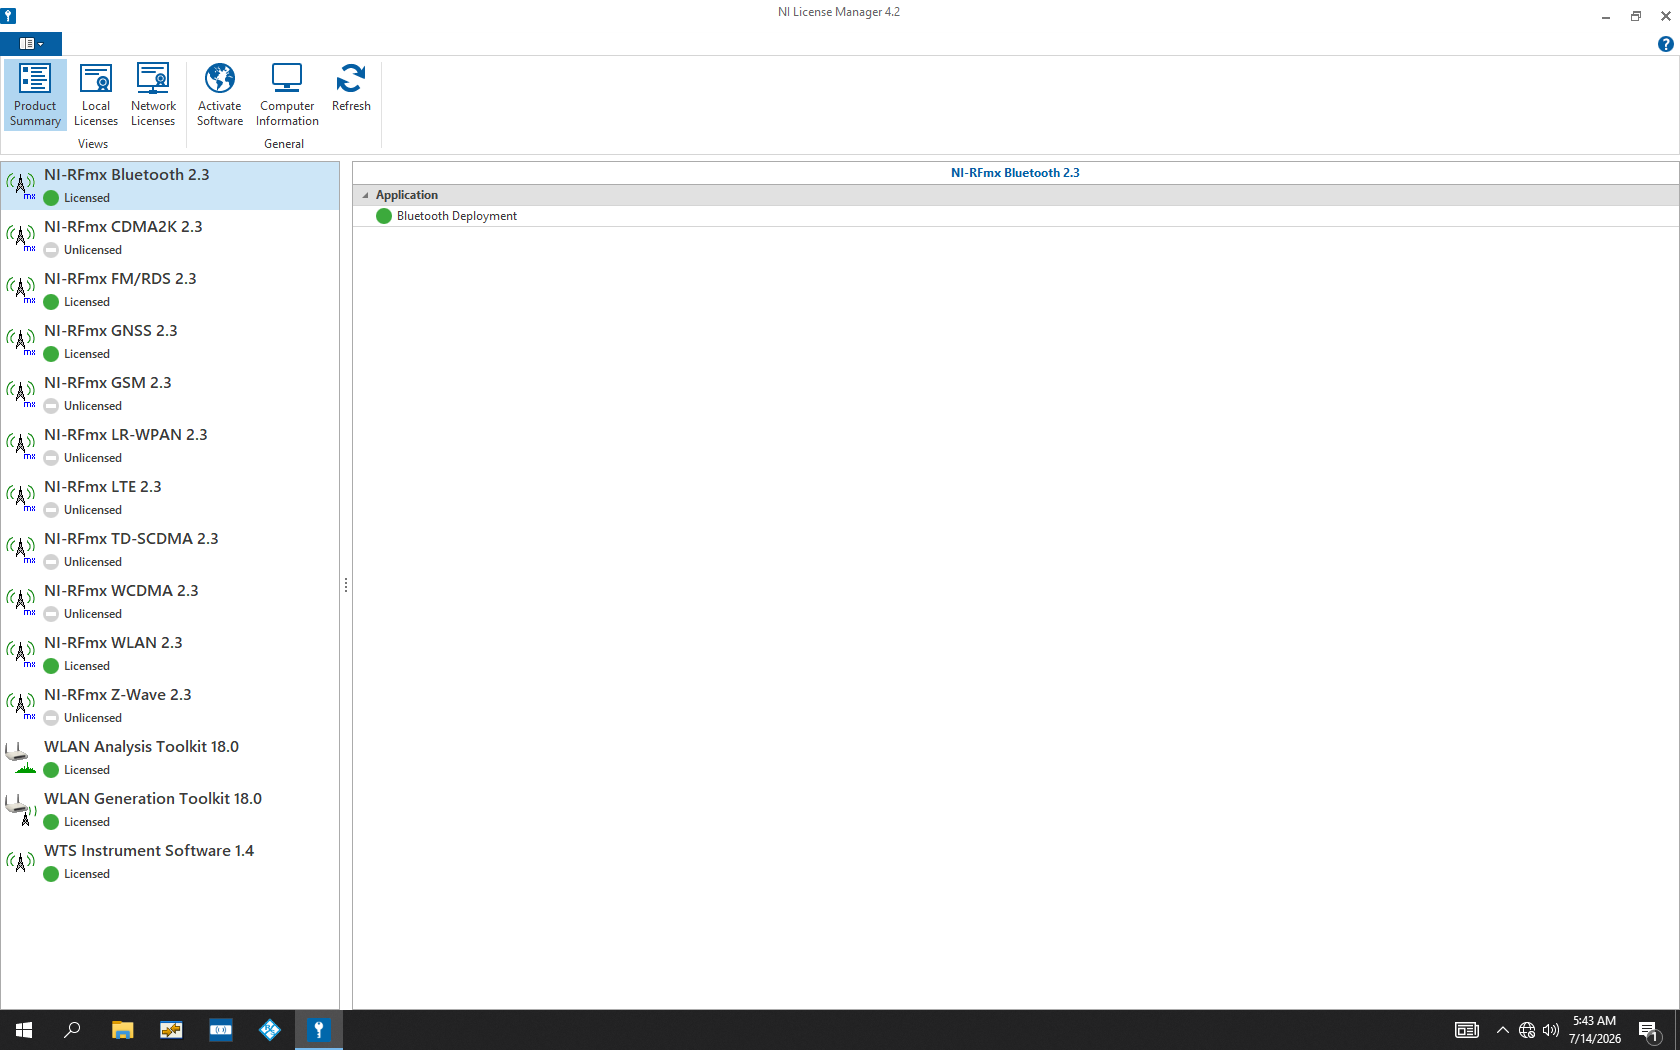Screen dimensions: 1680x1050
Task: Open the application menu dropdown button
Action: (31, 44)
